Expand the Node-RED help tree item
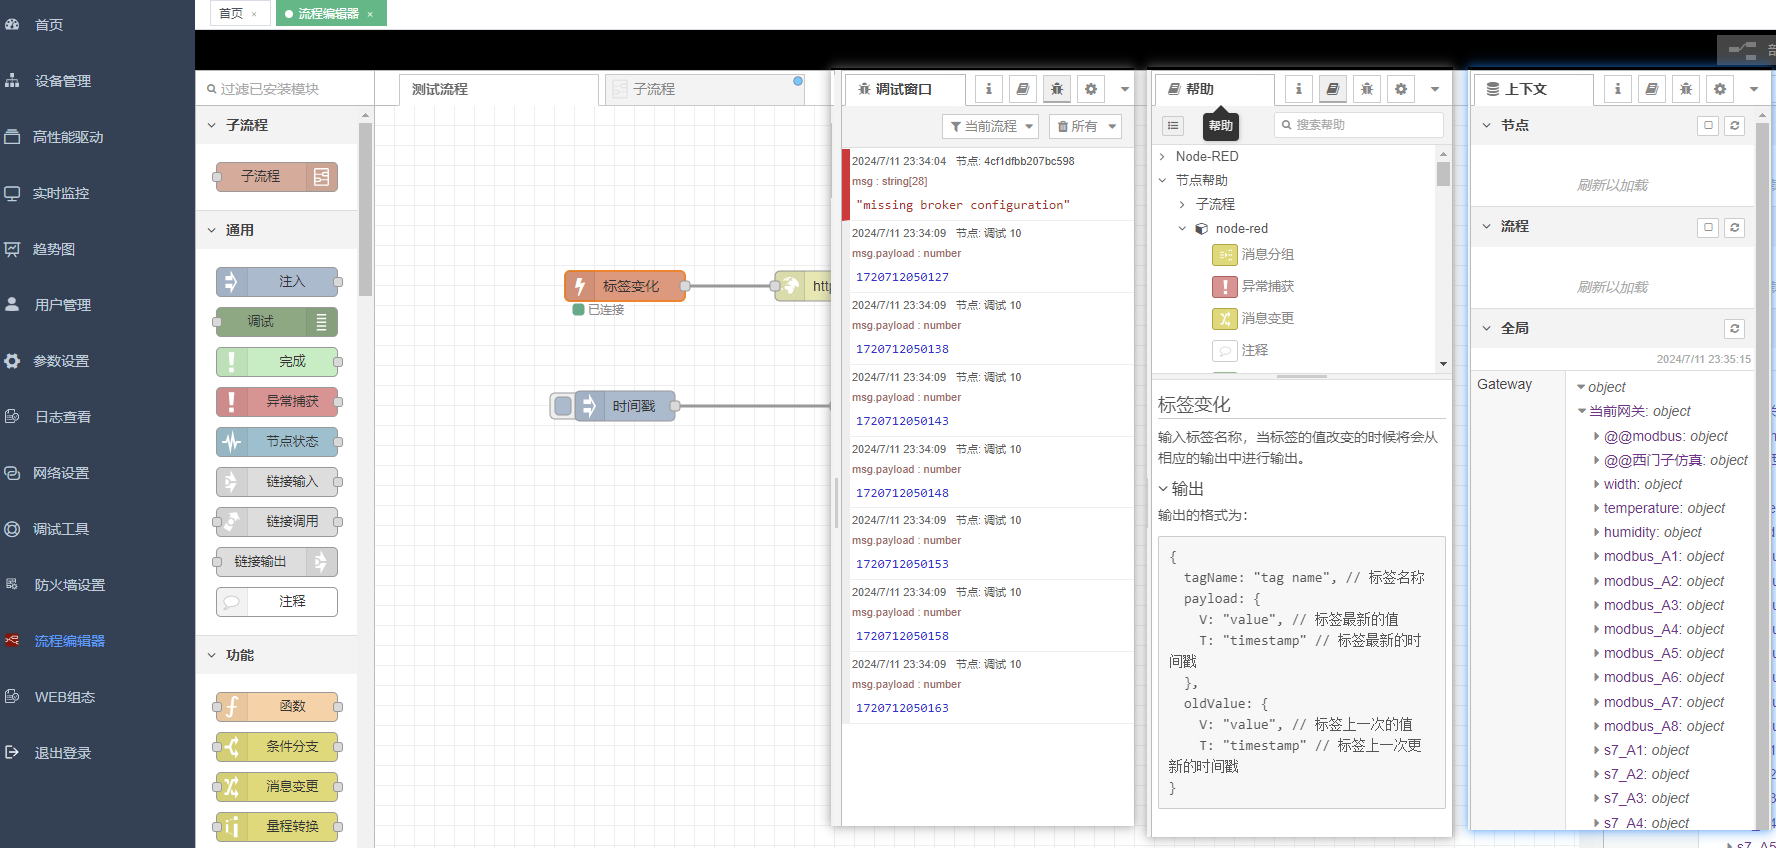This screenshot has width=1776, height=848. [1163, 156]
